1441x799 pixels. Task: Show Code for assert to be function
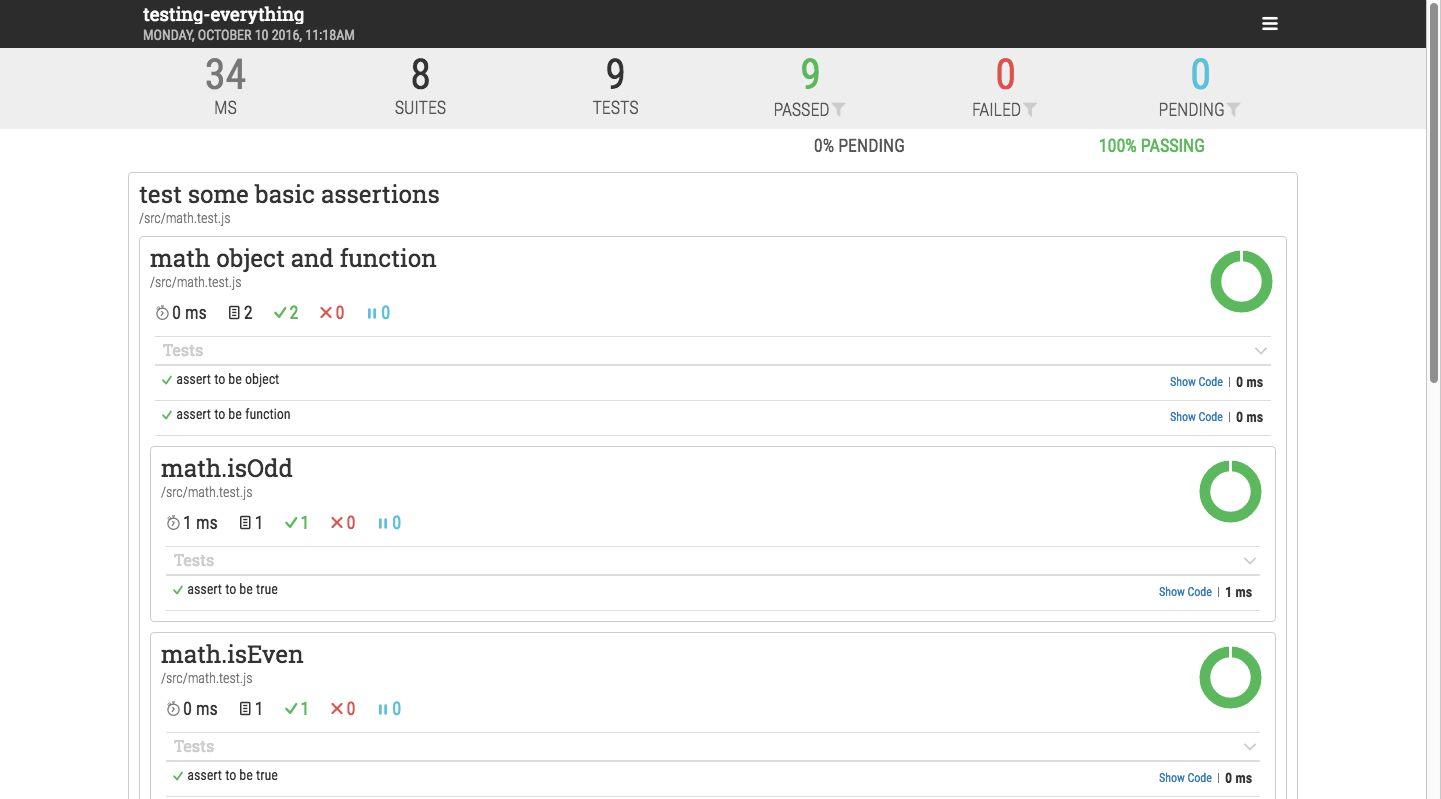tap(1196, 417)
